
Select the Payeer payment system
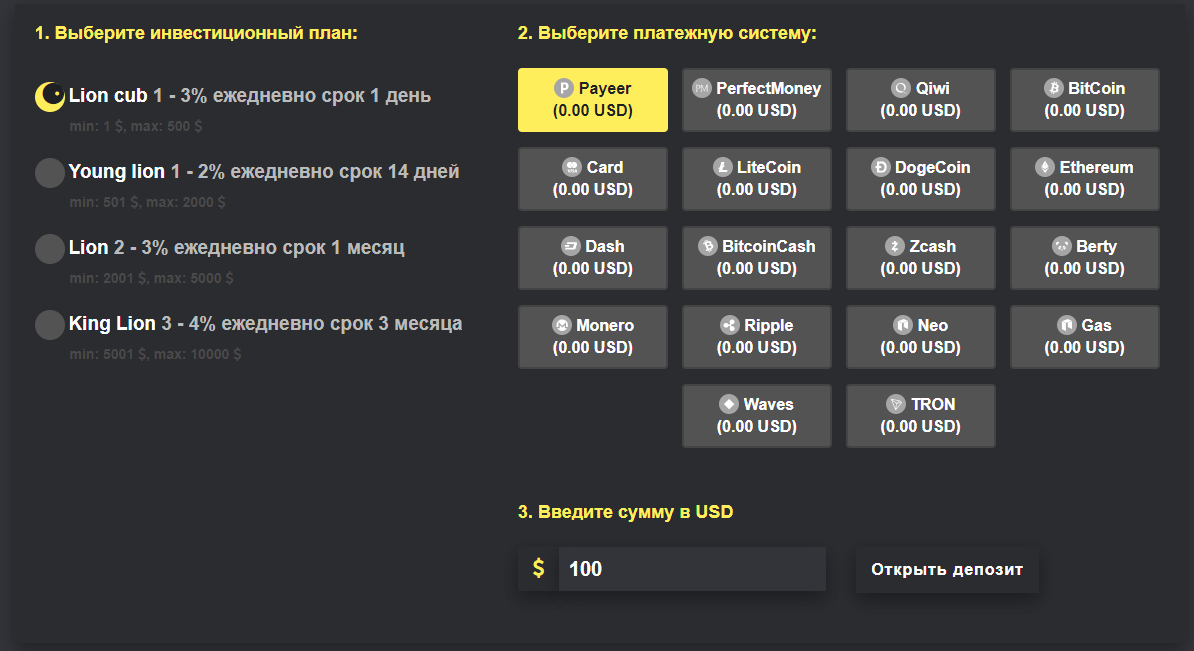coord(592,100)
